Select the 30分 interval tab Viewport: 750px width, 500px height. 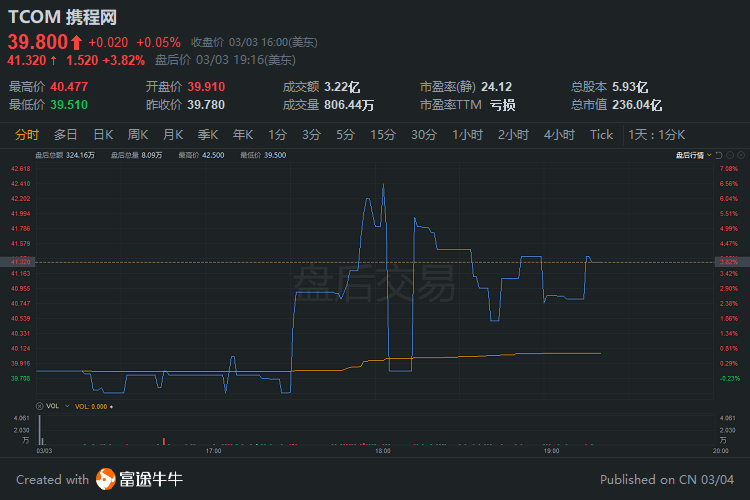pos(424,135)
